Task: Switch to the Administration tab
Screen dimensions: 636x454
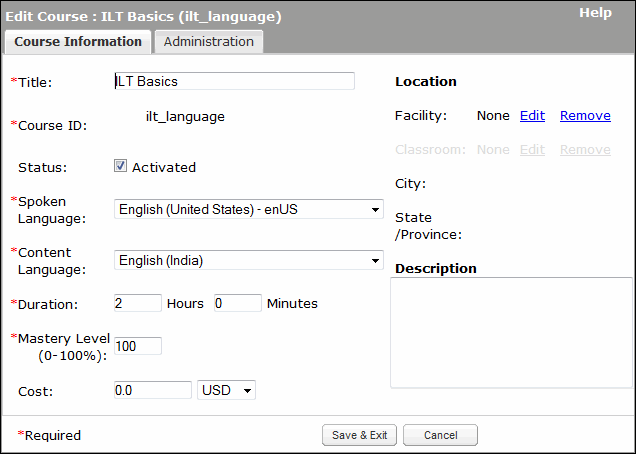Action: point(208,42)
